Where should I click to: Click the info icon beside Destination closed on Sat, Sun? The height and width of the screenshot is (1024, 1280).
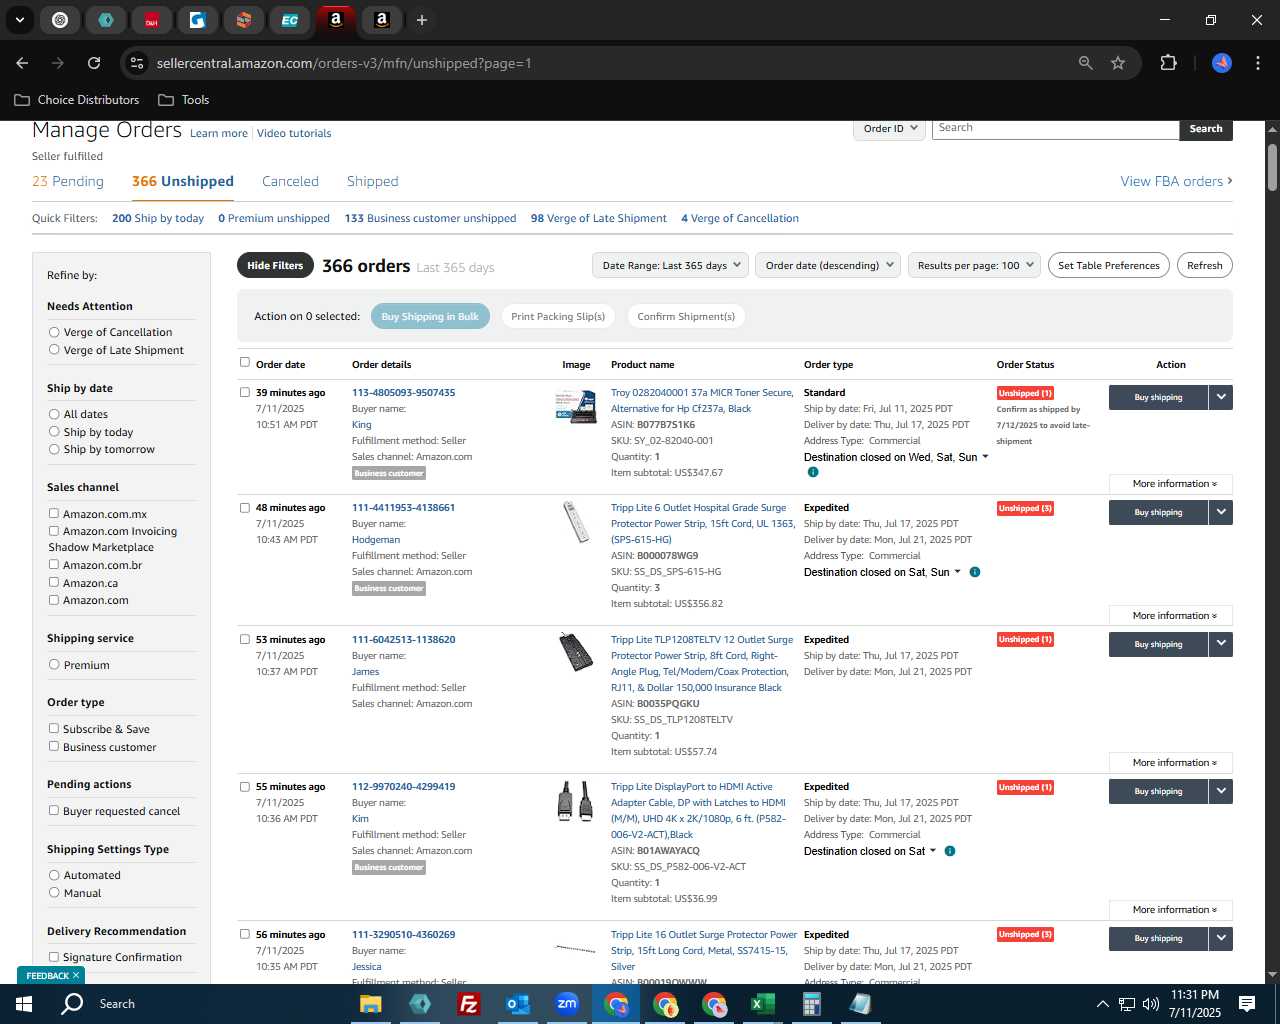(x=975, y=572)
